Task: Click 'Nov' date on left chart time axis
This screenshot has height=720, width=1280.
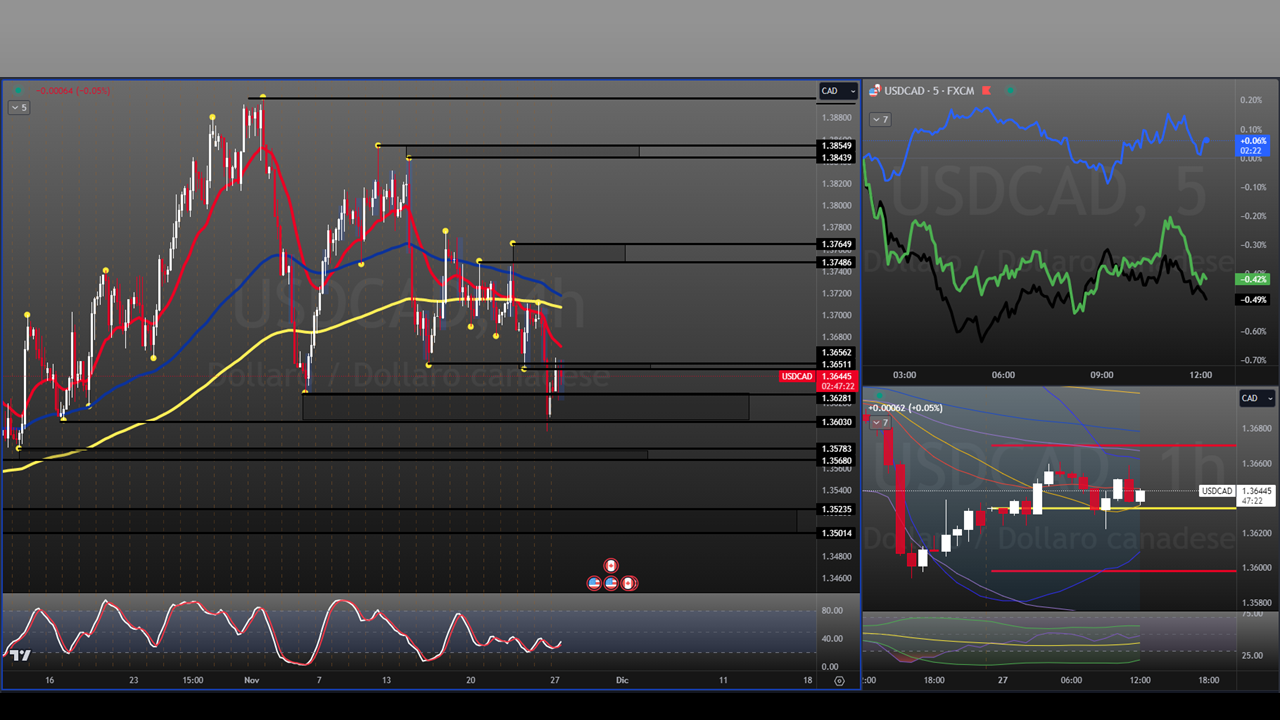Action: tap(251, 680)
